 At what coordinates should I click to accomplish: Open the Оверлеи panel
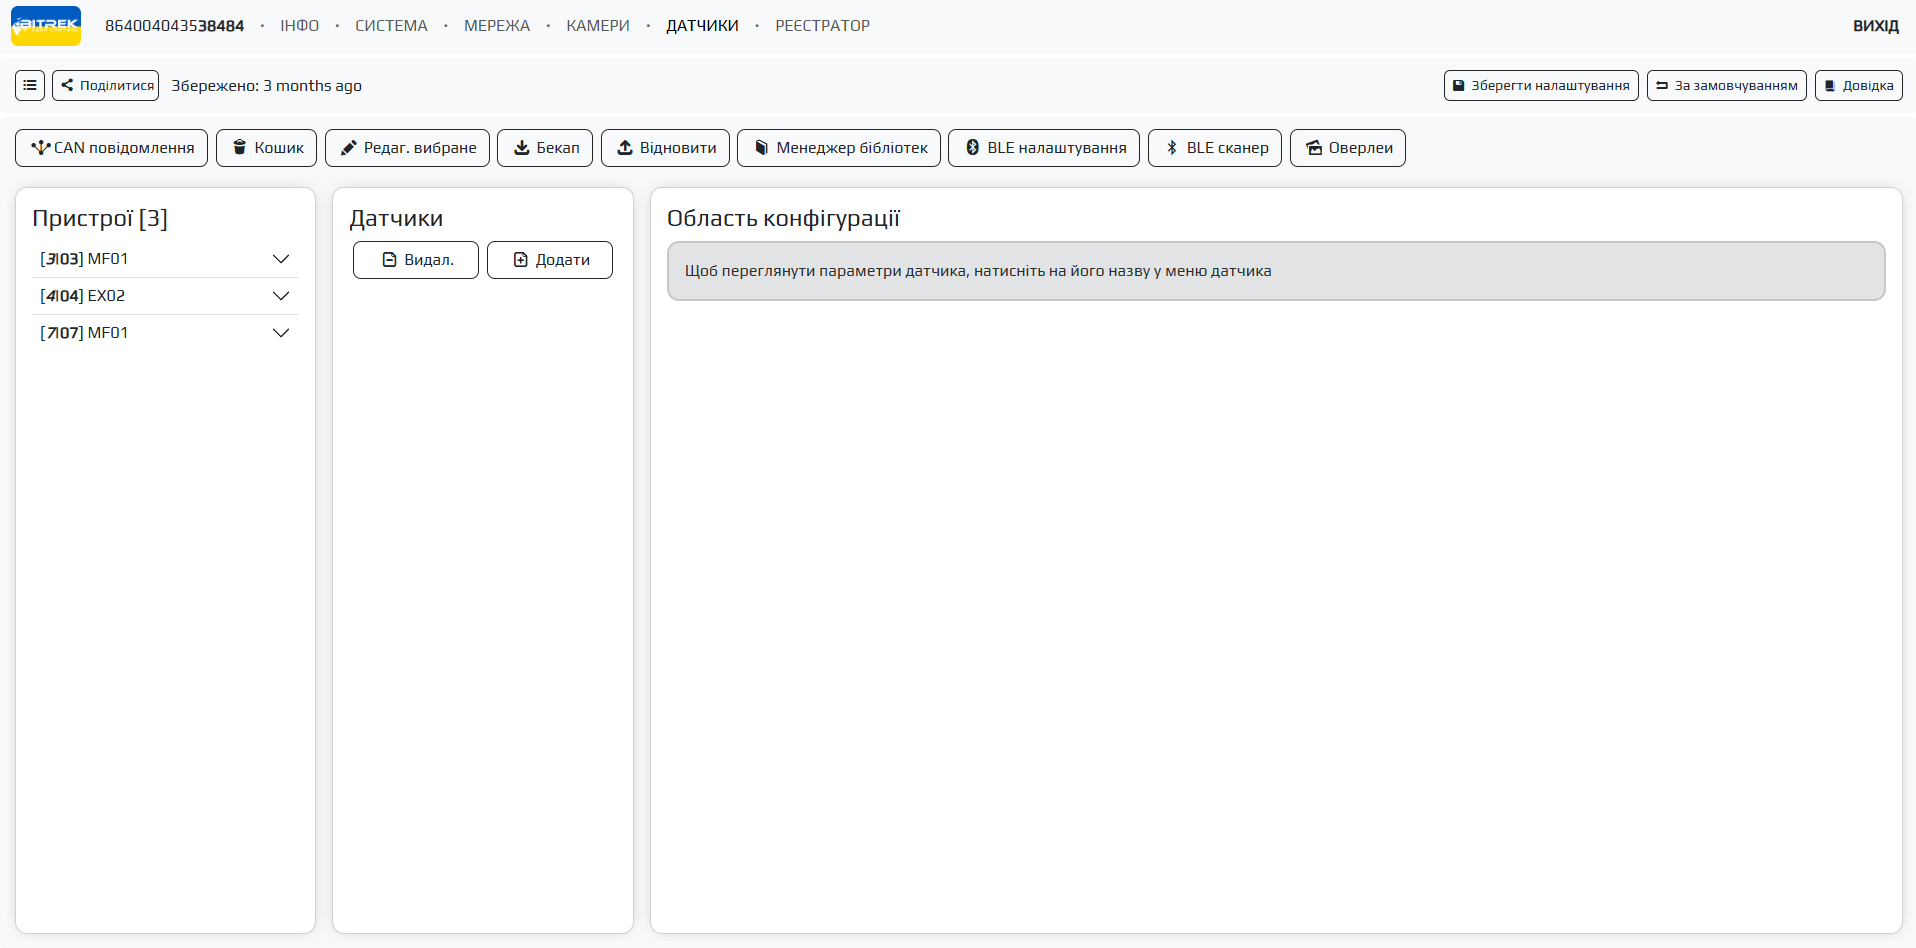[x=1348, y=148]
